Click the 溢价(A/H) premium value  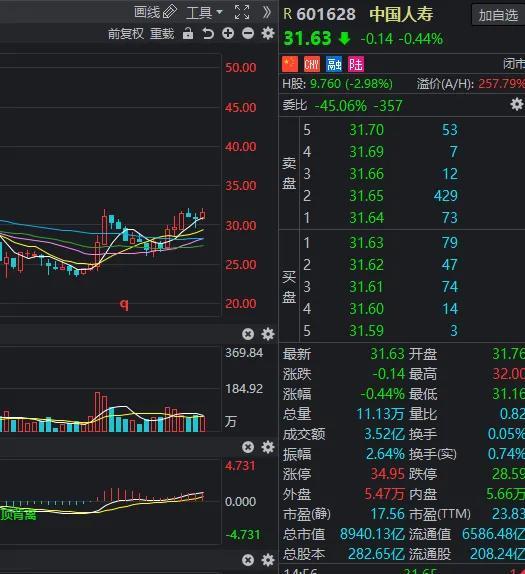(502, 84)
